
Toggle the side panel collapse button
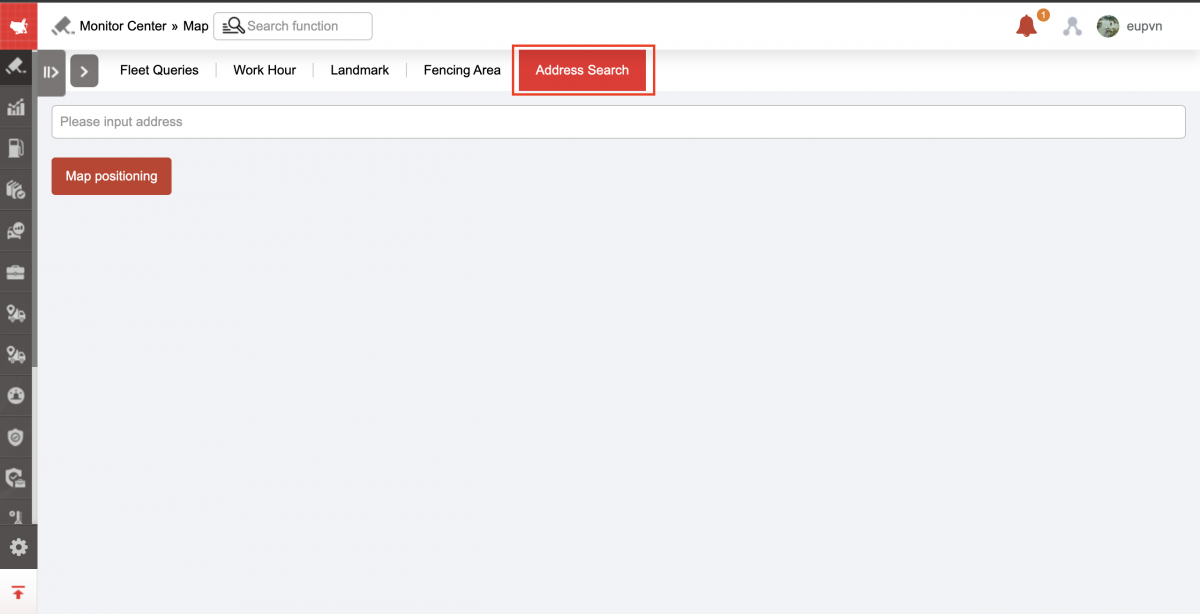coord(51,72)
